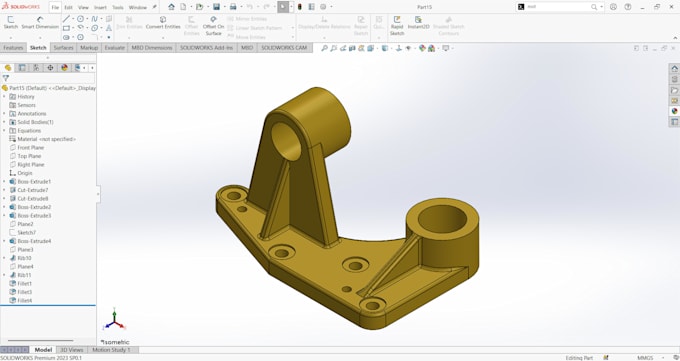Click the Select cursor tool
The width and height of the screenshot is (680, 361).
pyautogui.click(x=283, y=7)
